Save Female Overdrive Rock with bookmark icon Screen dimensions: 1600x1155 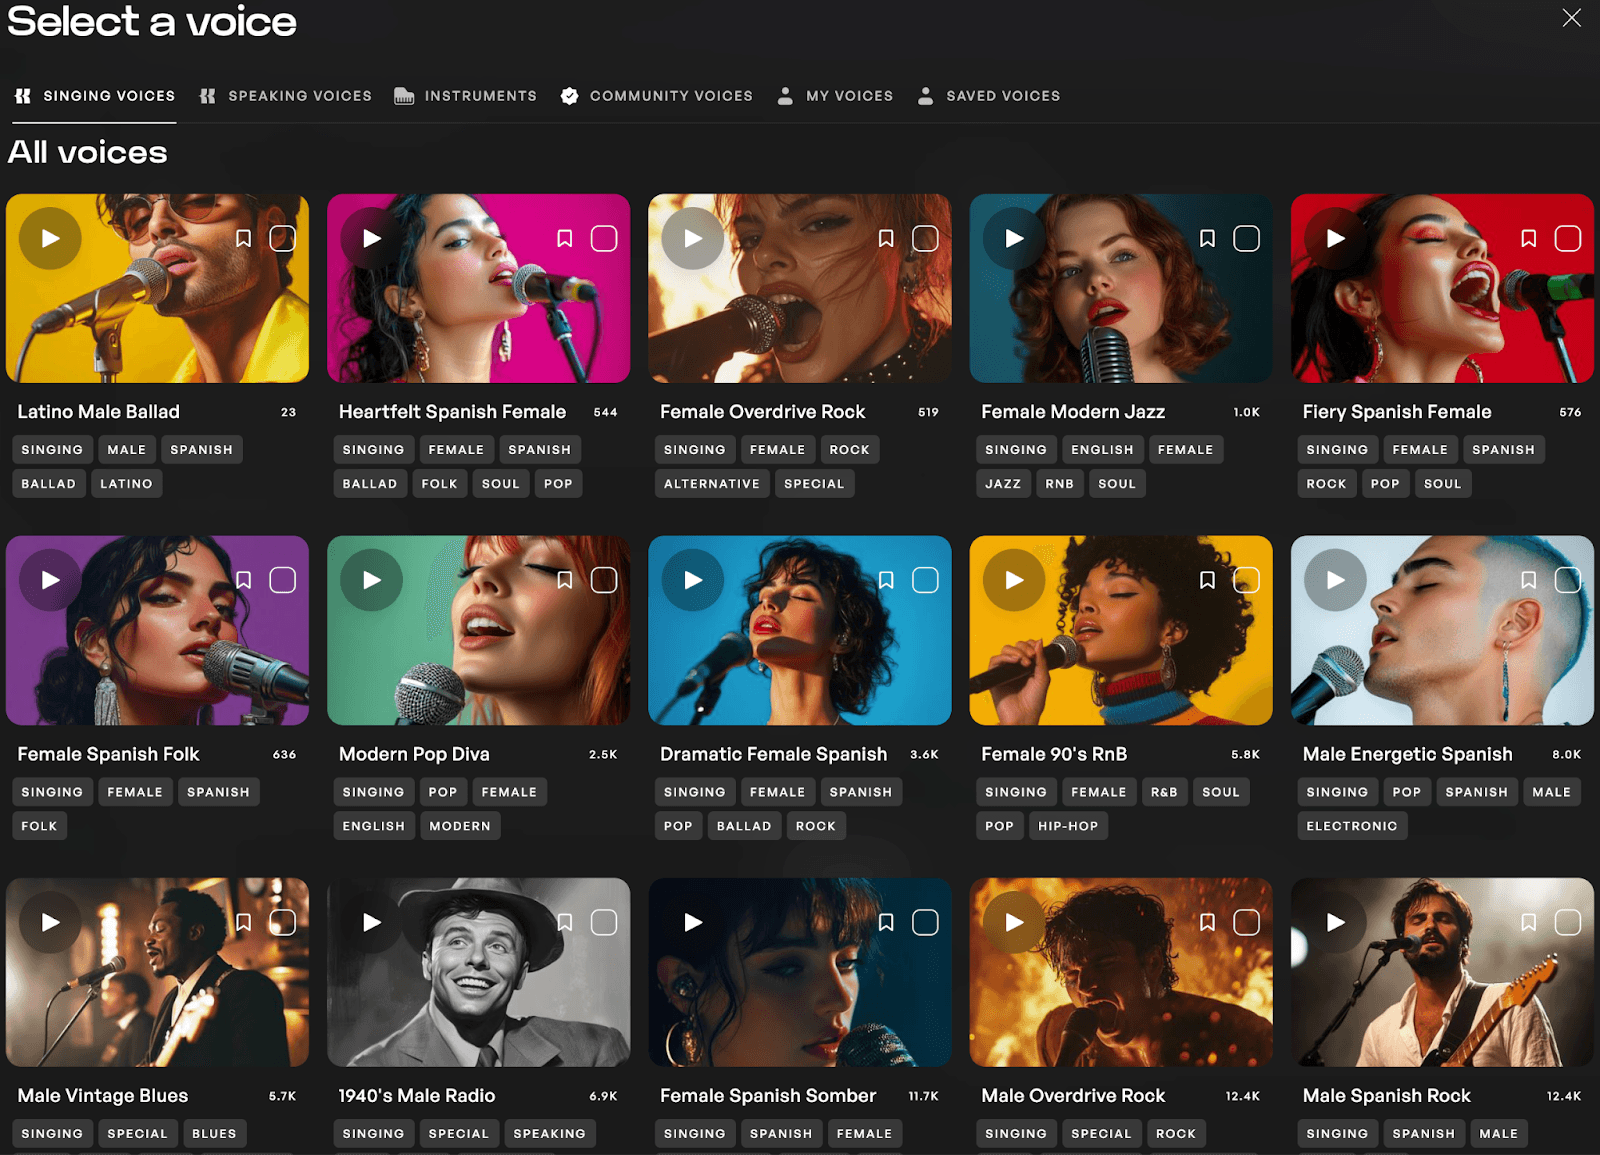(885, 238)
